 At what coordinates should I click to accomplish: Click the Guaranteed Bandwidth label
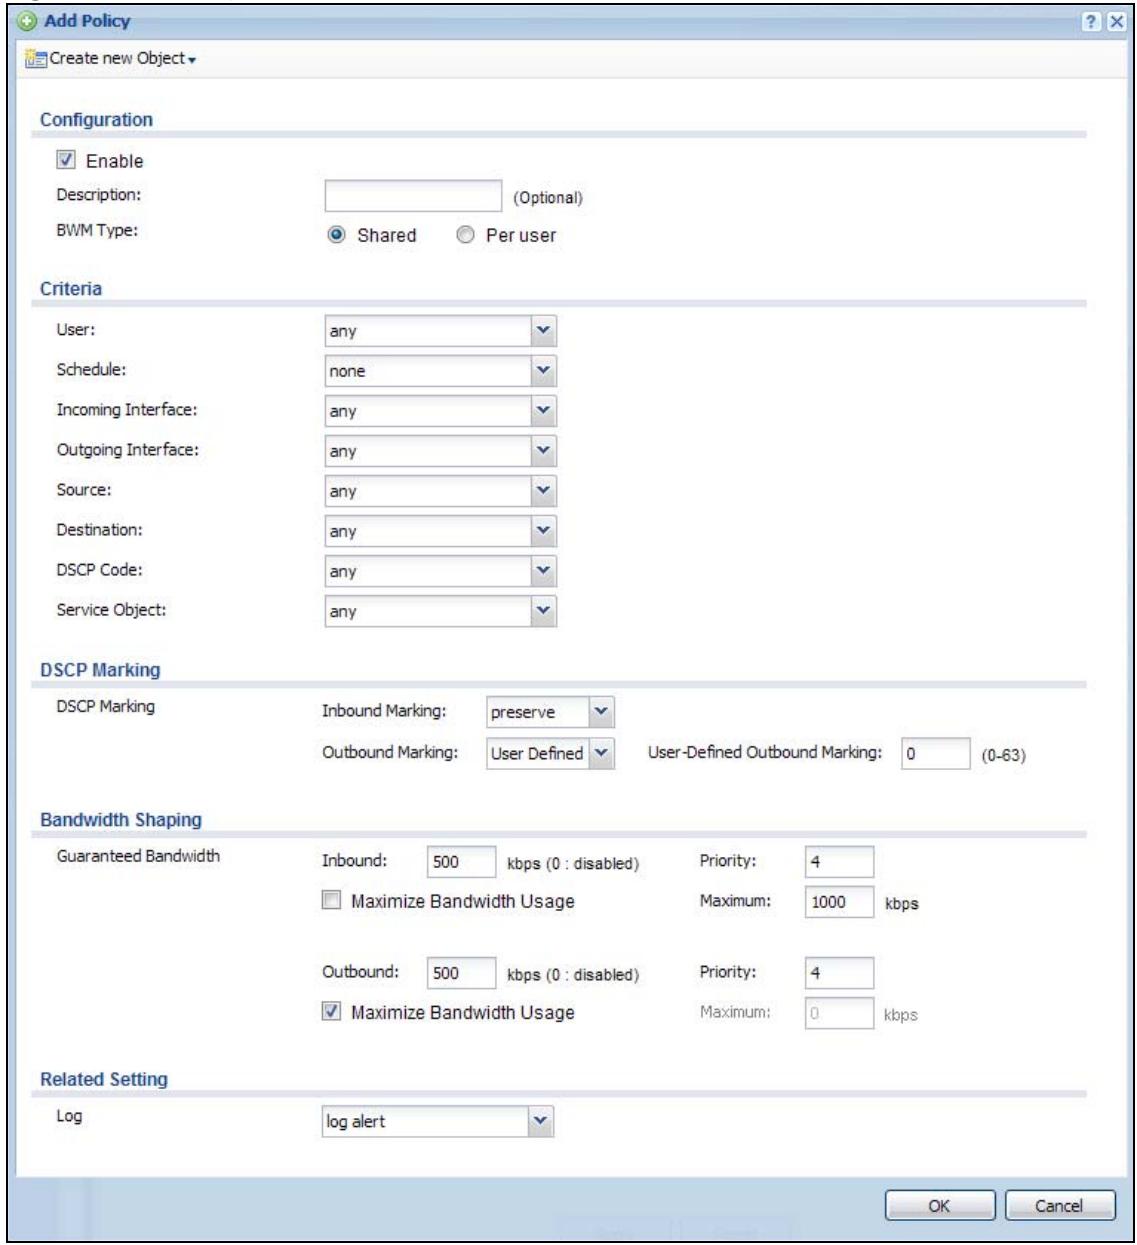tap(138, 856)
